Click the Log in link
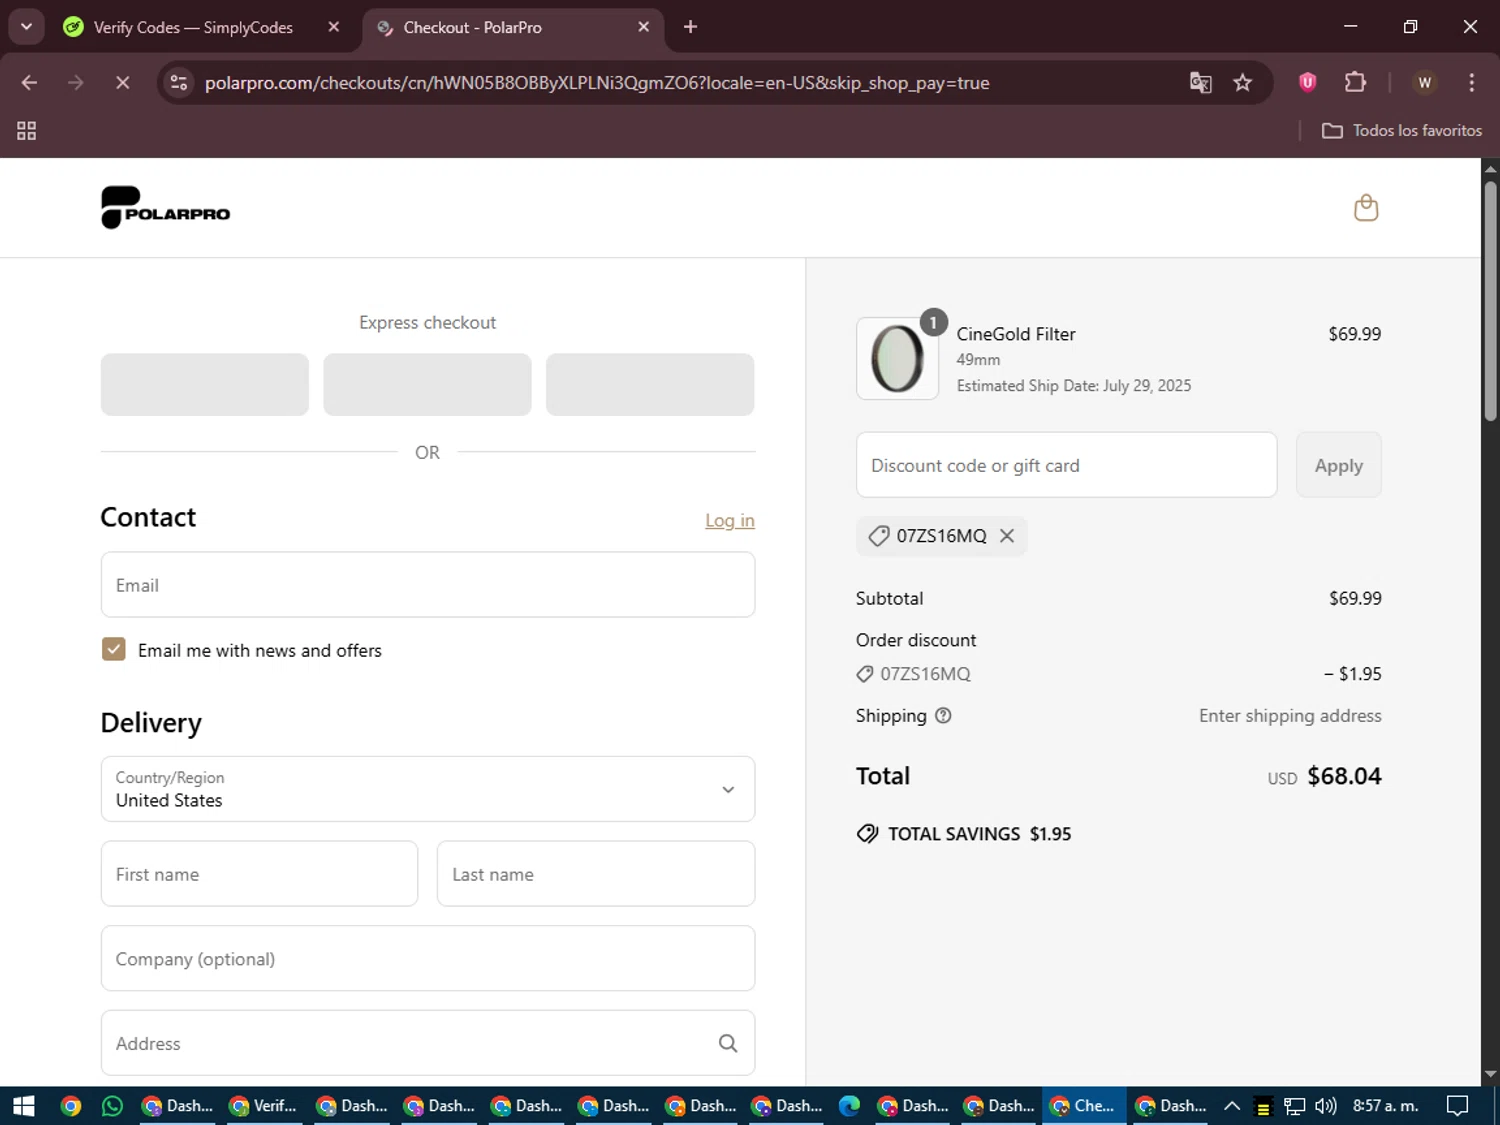This screenshot has height=1125, width=1500. click(x=730, y=521)
